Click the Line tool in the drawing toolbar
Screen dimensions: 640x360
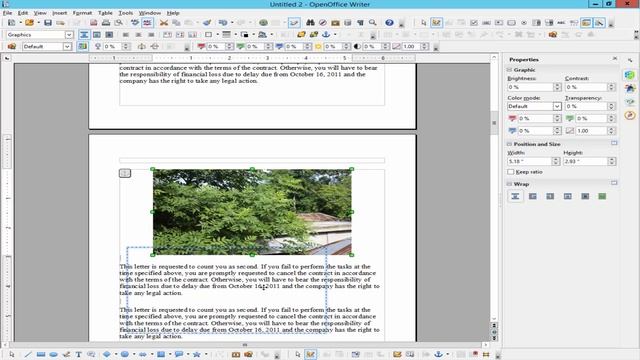[x=28, y=354]
